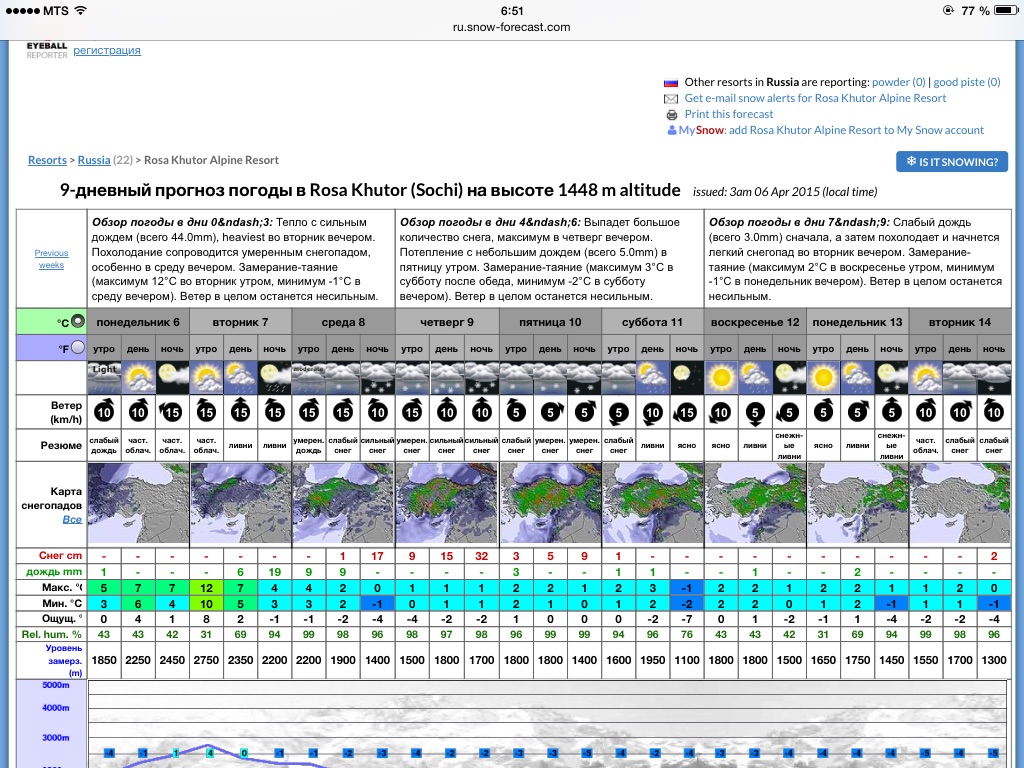Open the регистрация link
The height and width of the screenshot is (768, 1024).
tap(107, 50)
